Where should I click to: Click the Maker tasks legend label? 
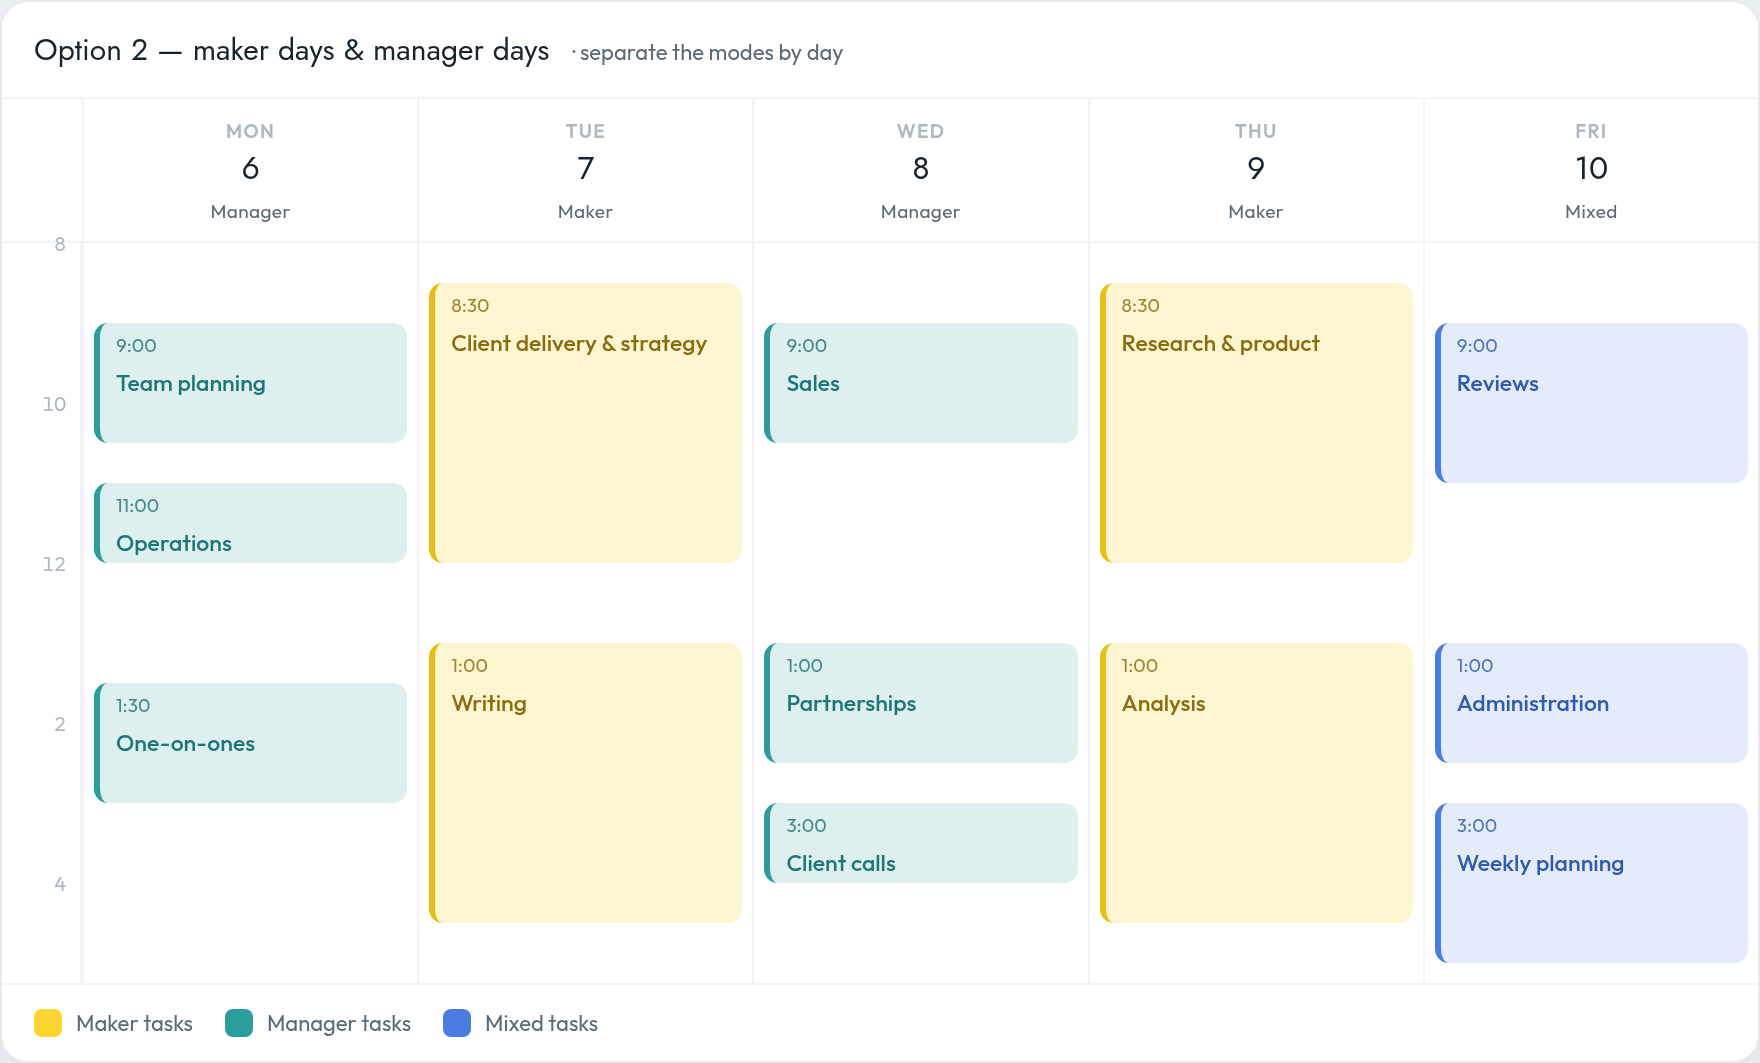[x=134, y=1023]
